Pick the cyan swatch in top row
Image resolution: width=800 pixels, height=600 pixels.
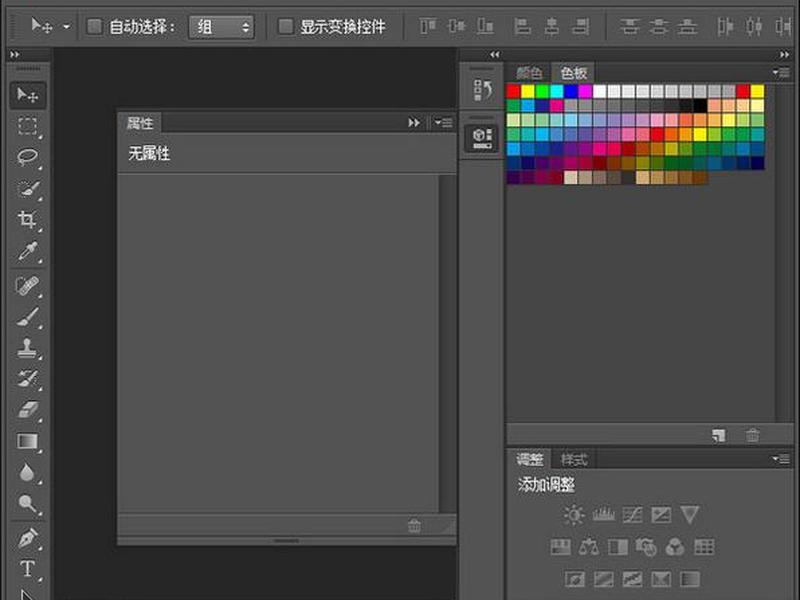[557, 91]
